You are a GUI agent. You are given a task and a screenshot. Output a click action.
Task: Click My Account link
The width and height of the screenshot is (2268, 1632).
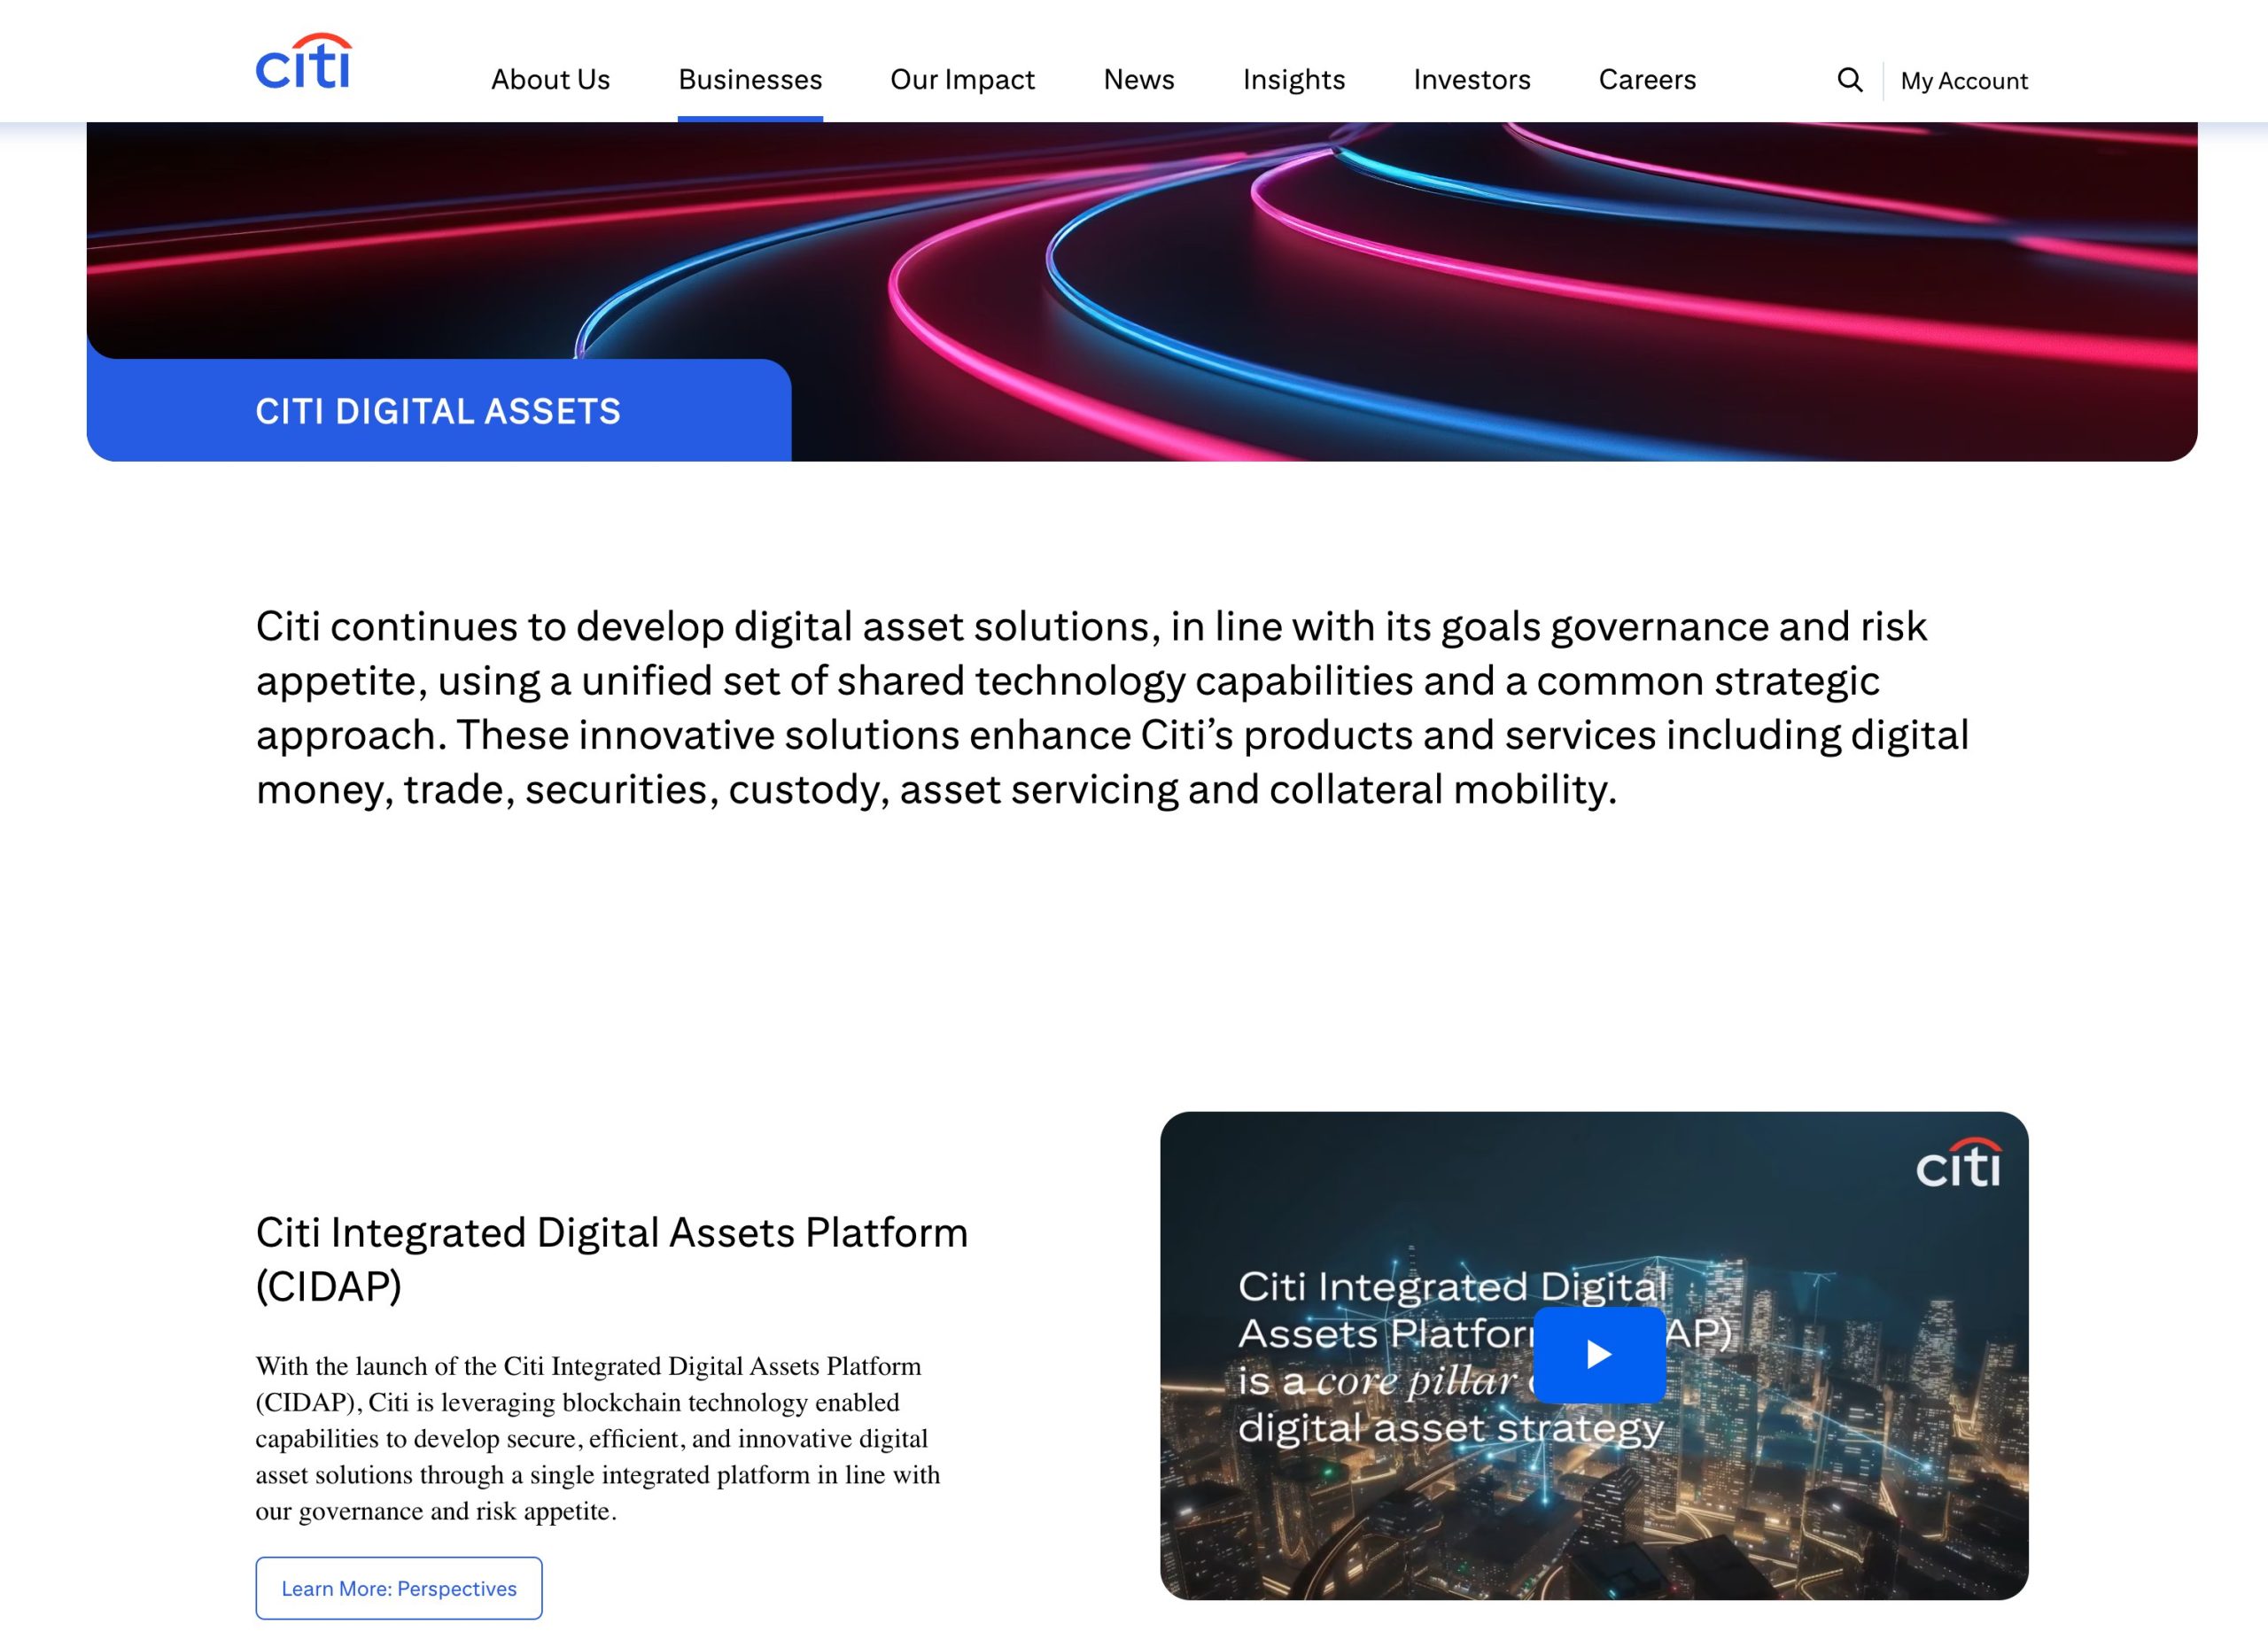pyautogui.click(x=1963, y=81)
